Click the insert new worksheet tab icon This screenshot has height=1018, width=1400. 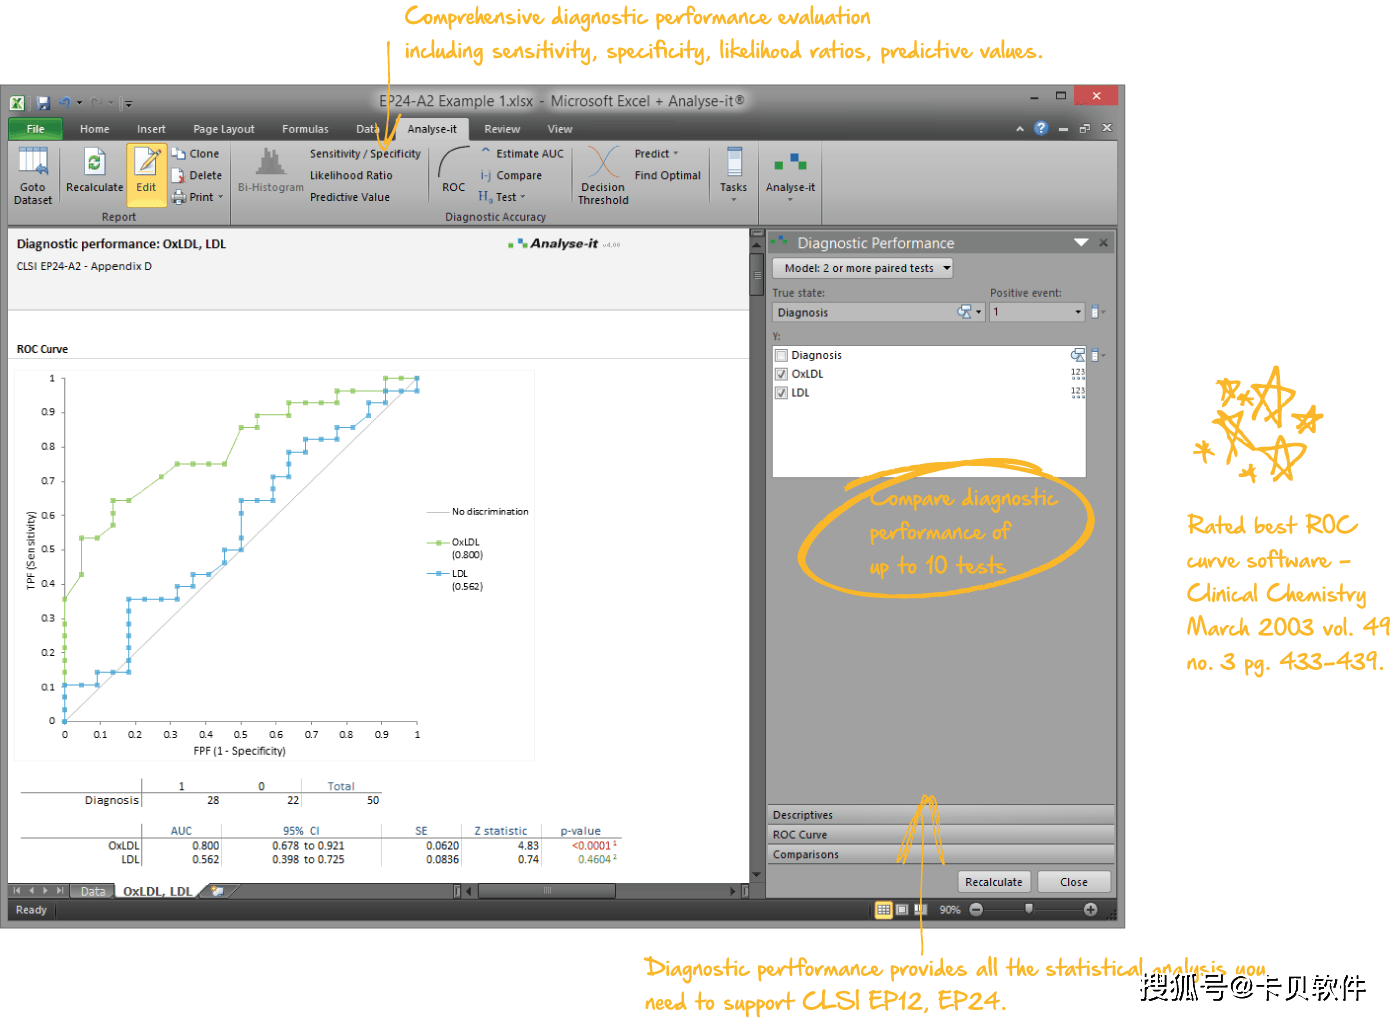[x=217, y=890]
